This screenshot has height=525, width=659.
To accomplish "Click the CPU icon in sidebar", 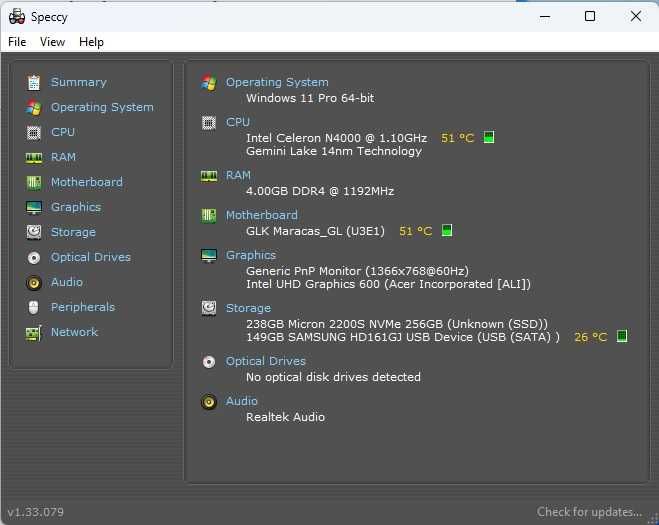I will 34,132.
